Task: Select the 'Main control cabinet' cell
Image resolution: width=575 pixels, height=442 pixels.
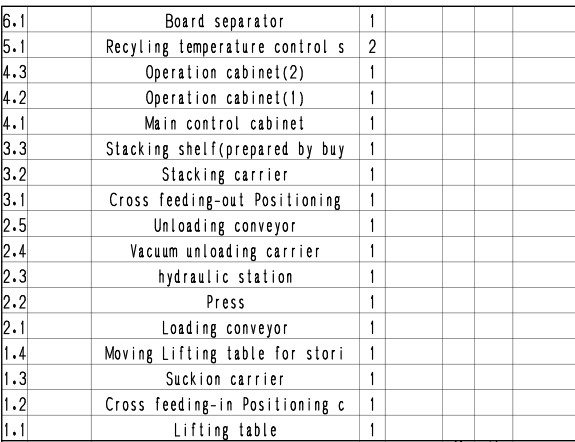Action: (x=225, y=123)
